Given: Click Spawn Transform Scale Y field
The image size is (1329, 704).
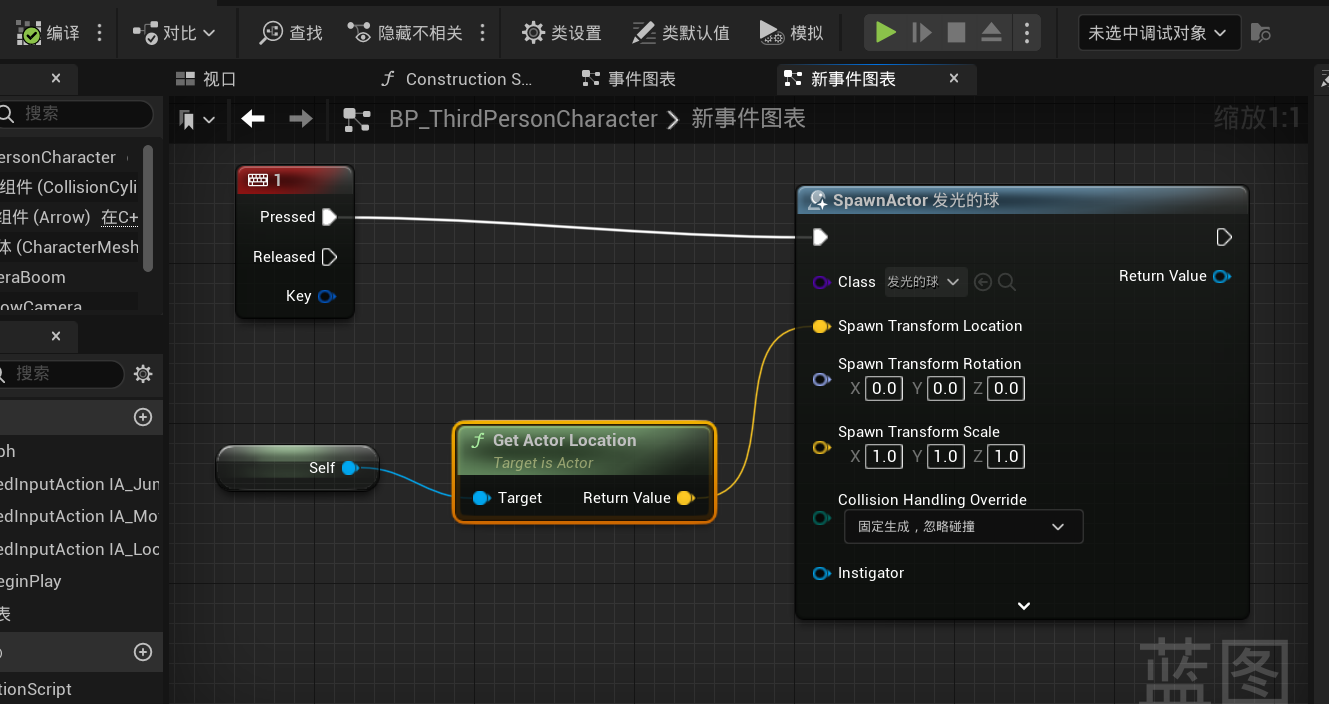Looking at the screenshot, I should [945, 456].
